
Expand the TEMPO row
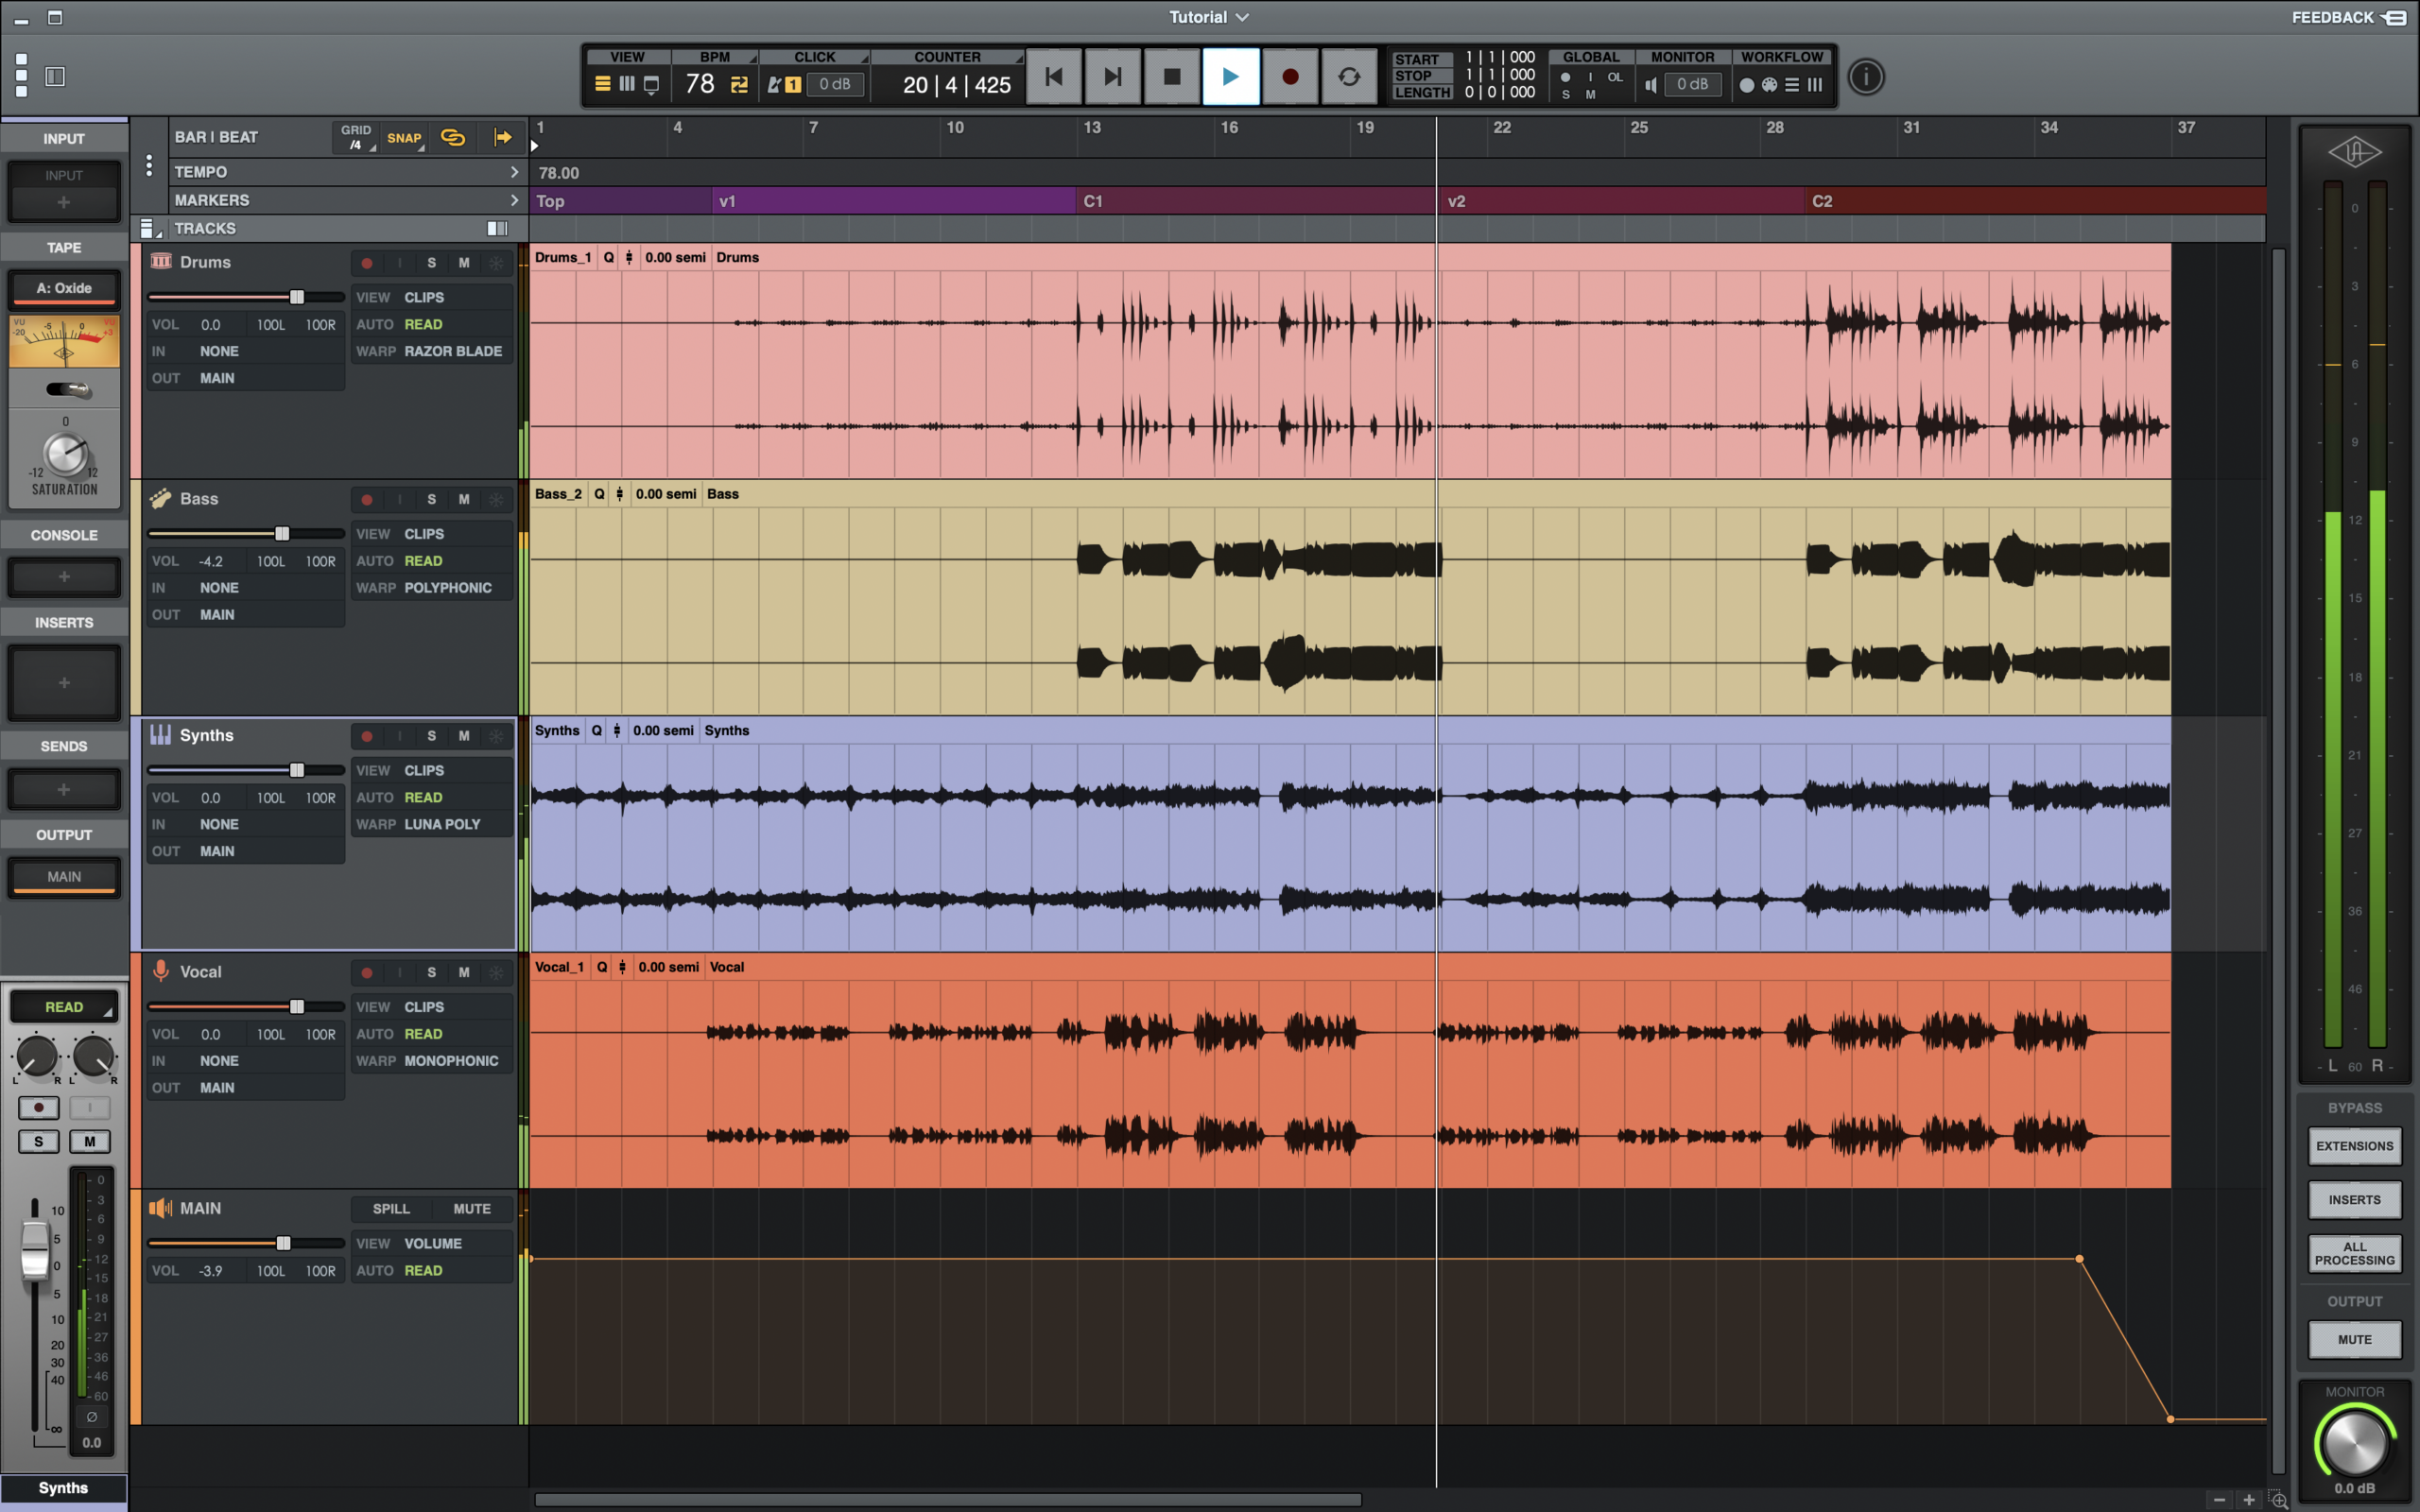tap(514, 172)
